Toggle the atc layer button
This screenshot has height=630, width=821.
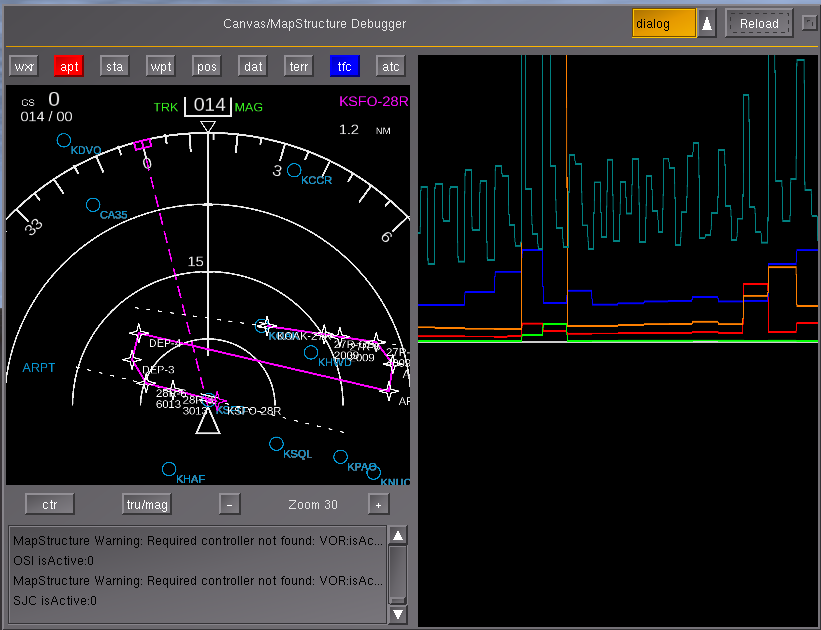(391, 67)
